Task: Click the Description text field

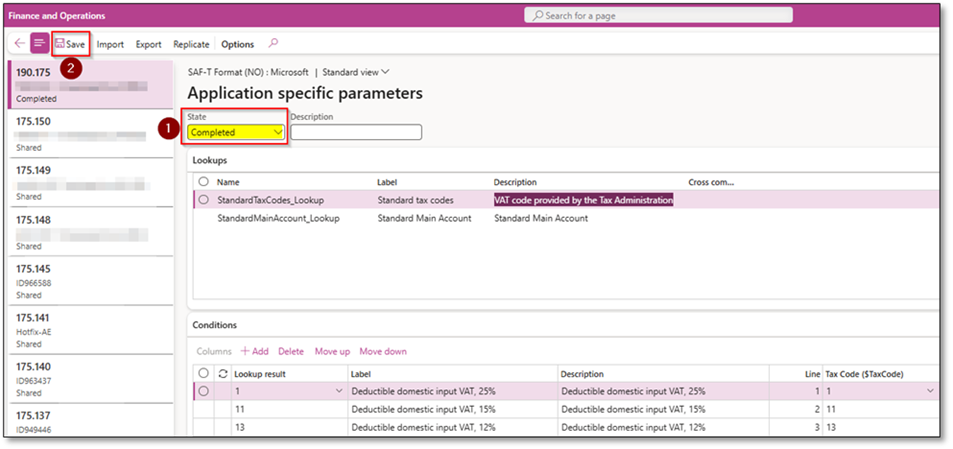Action: pyautogui.click(x=356, y=132)
